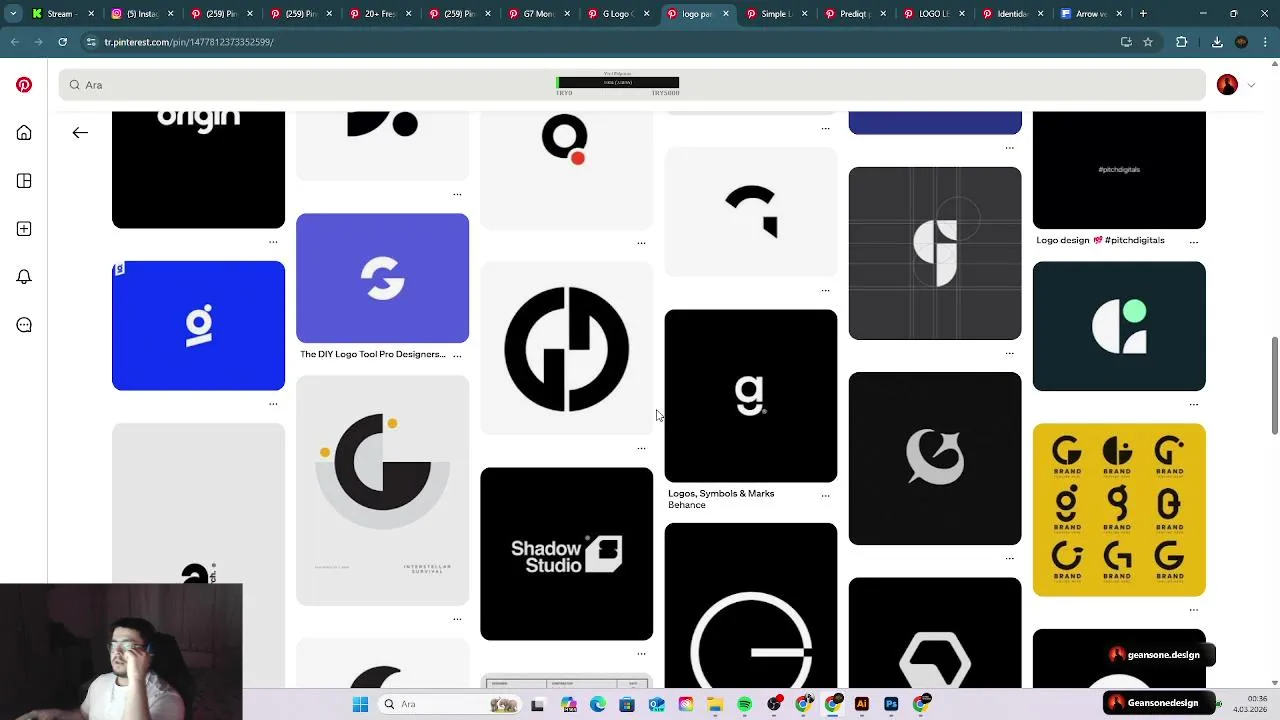Click the page vertical scrollbar thumb

pyautogui.click(x=1274, y=386)
